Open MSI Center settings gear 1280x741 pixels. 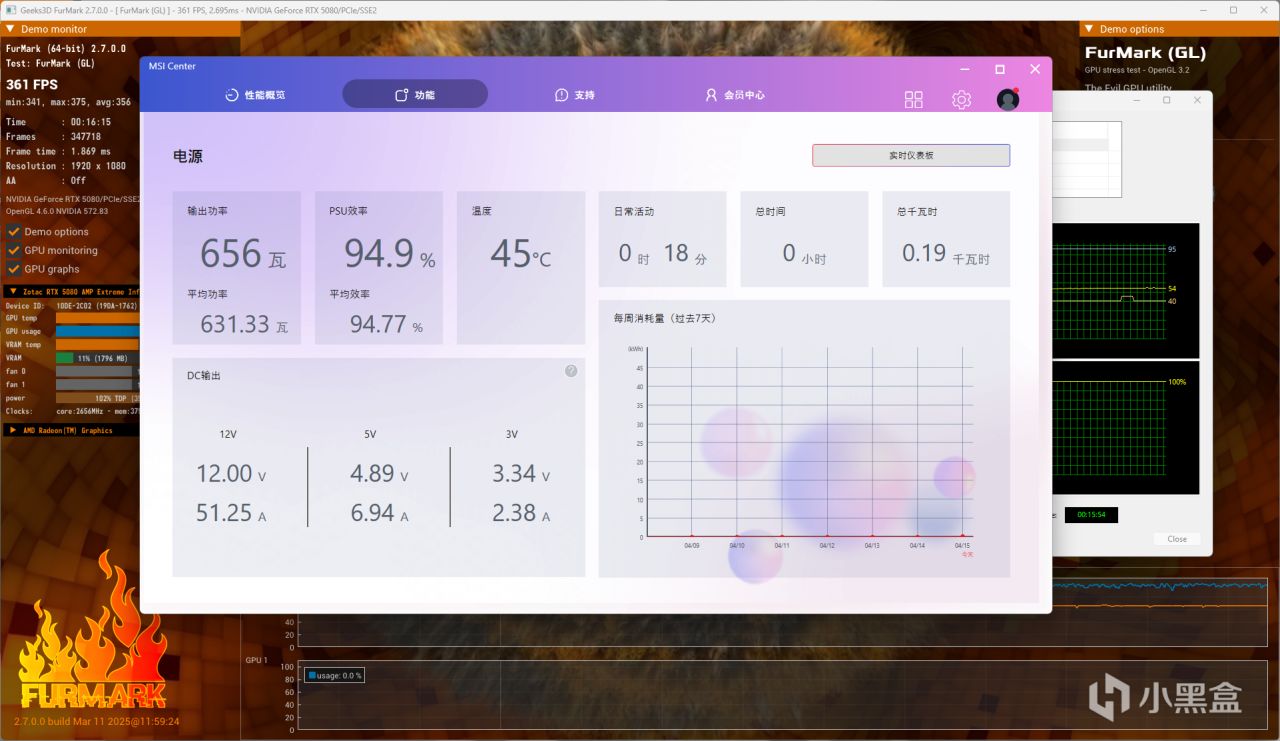(961, 99)
